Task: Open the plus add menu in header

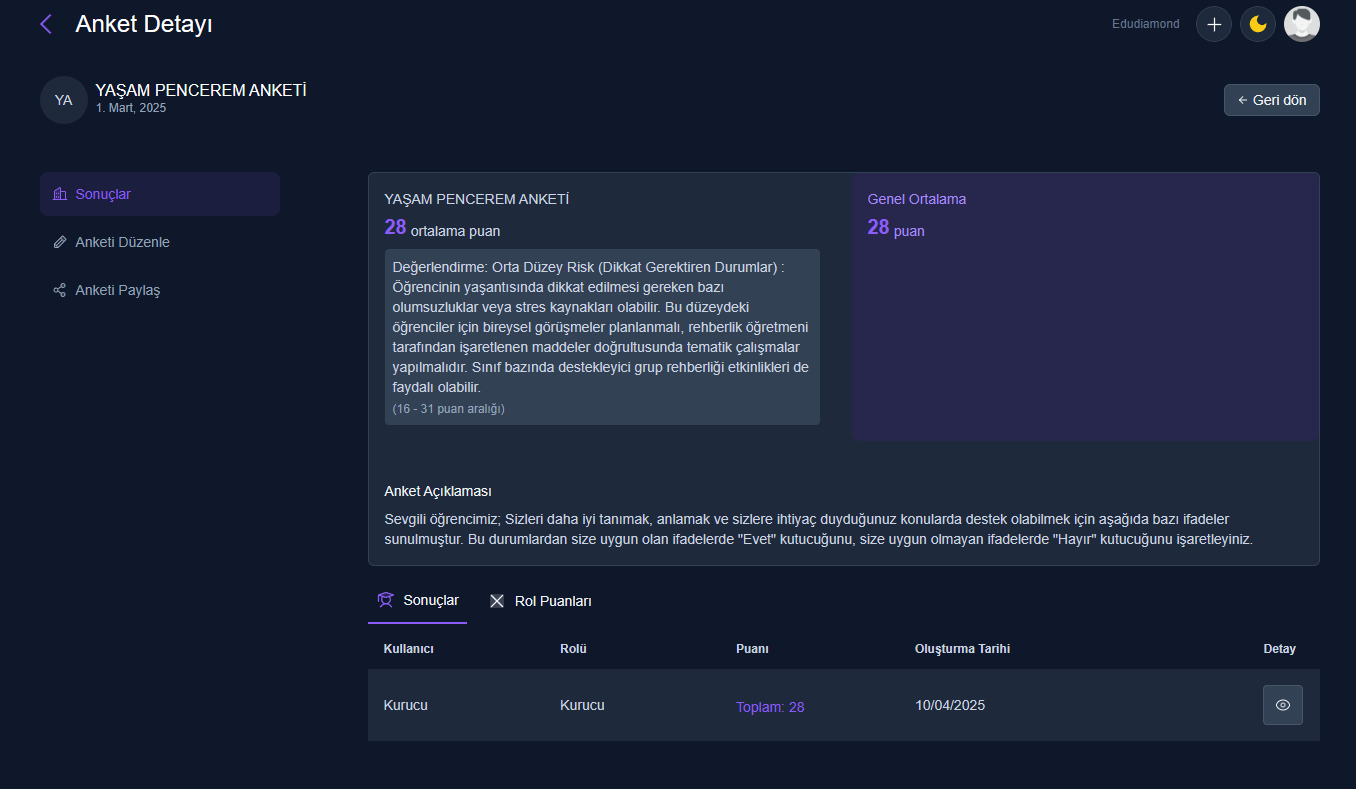Action: coord(1214,24)
